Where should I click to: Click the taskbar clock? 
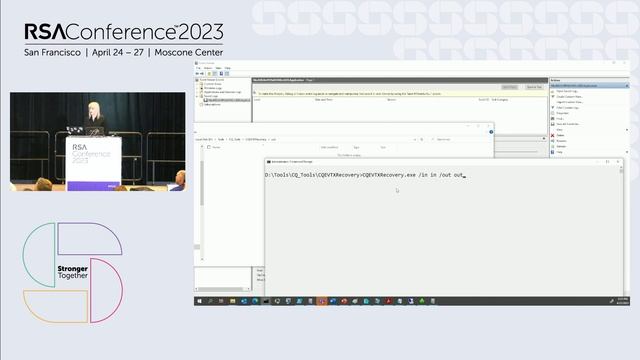[x=622, y=301]
